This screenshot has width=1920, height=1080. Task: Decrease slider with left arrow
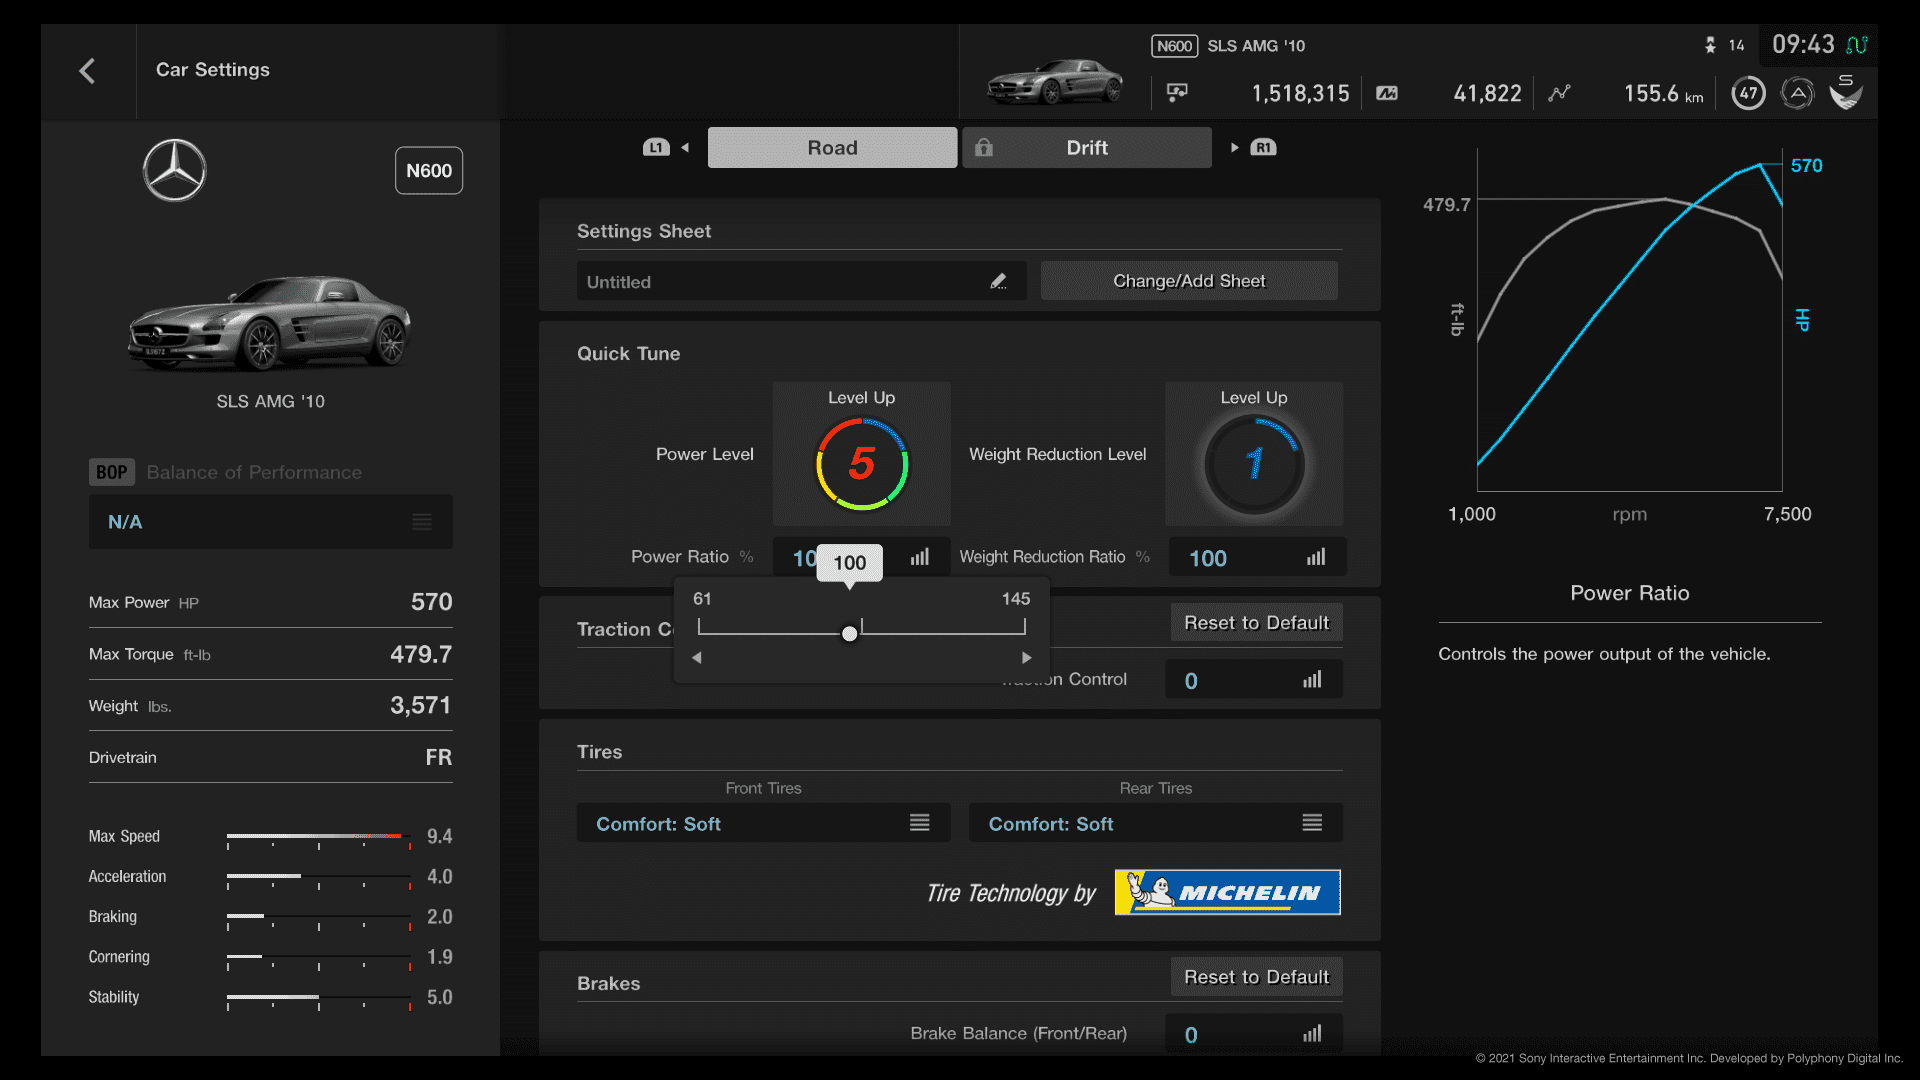tap(697, 658)
